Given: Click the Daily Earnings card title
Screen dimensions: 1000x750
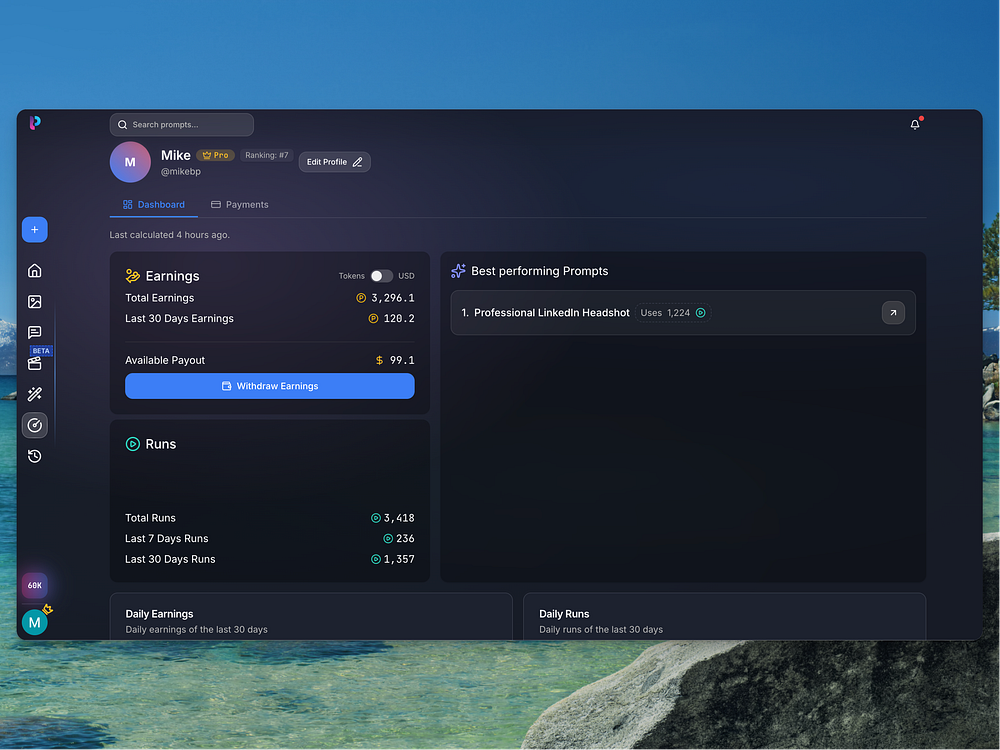Looking at the screenshot, I should (x=159, y=614).
